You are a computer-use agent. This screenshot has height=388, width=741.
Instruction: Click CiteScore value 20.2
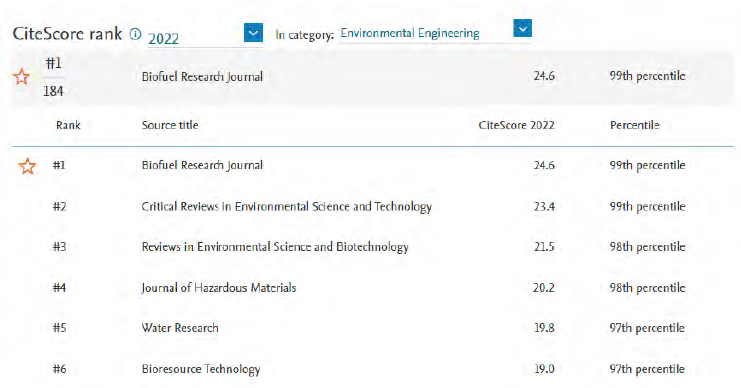(x=544, y=288)
